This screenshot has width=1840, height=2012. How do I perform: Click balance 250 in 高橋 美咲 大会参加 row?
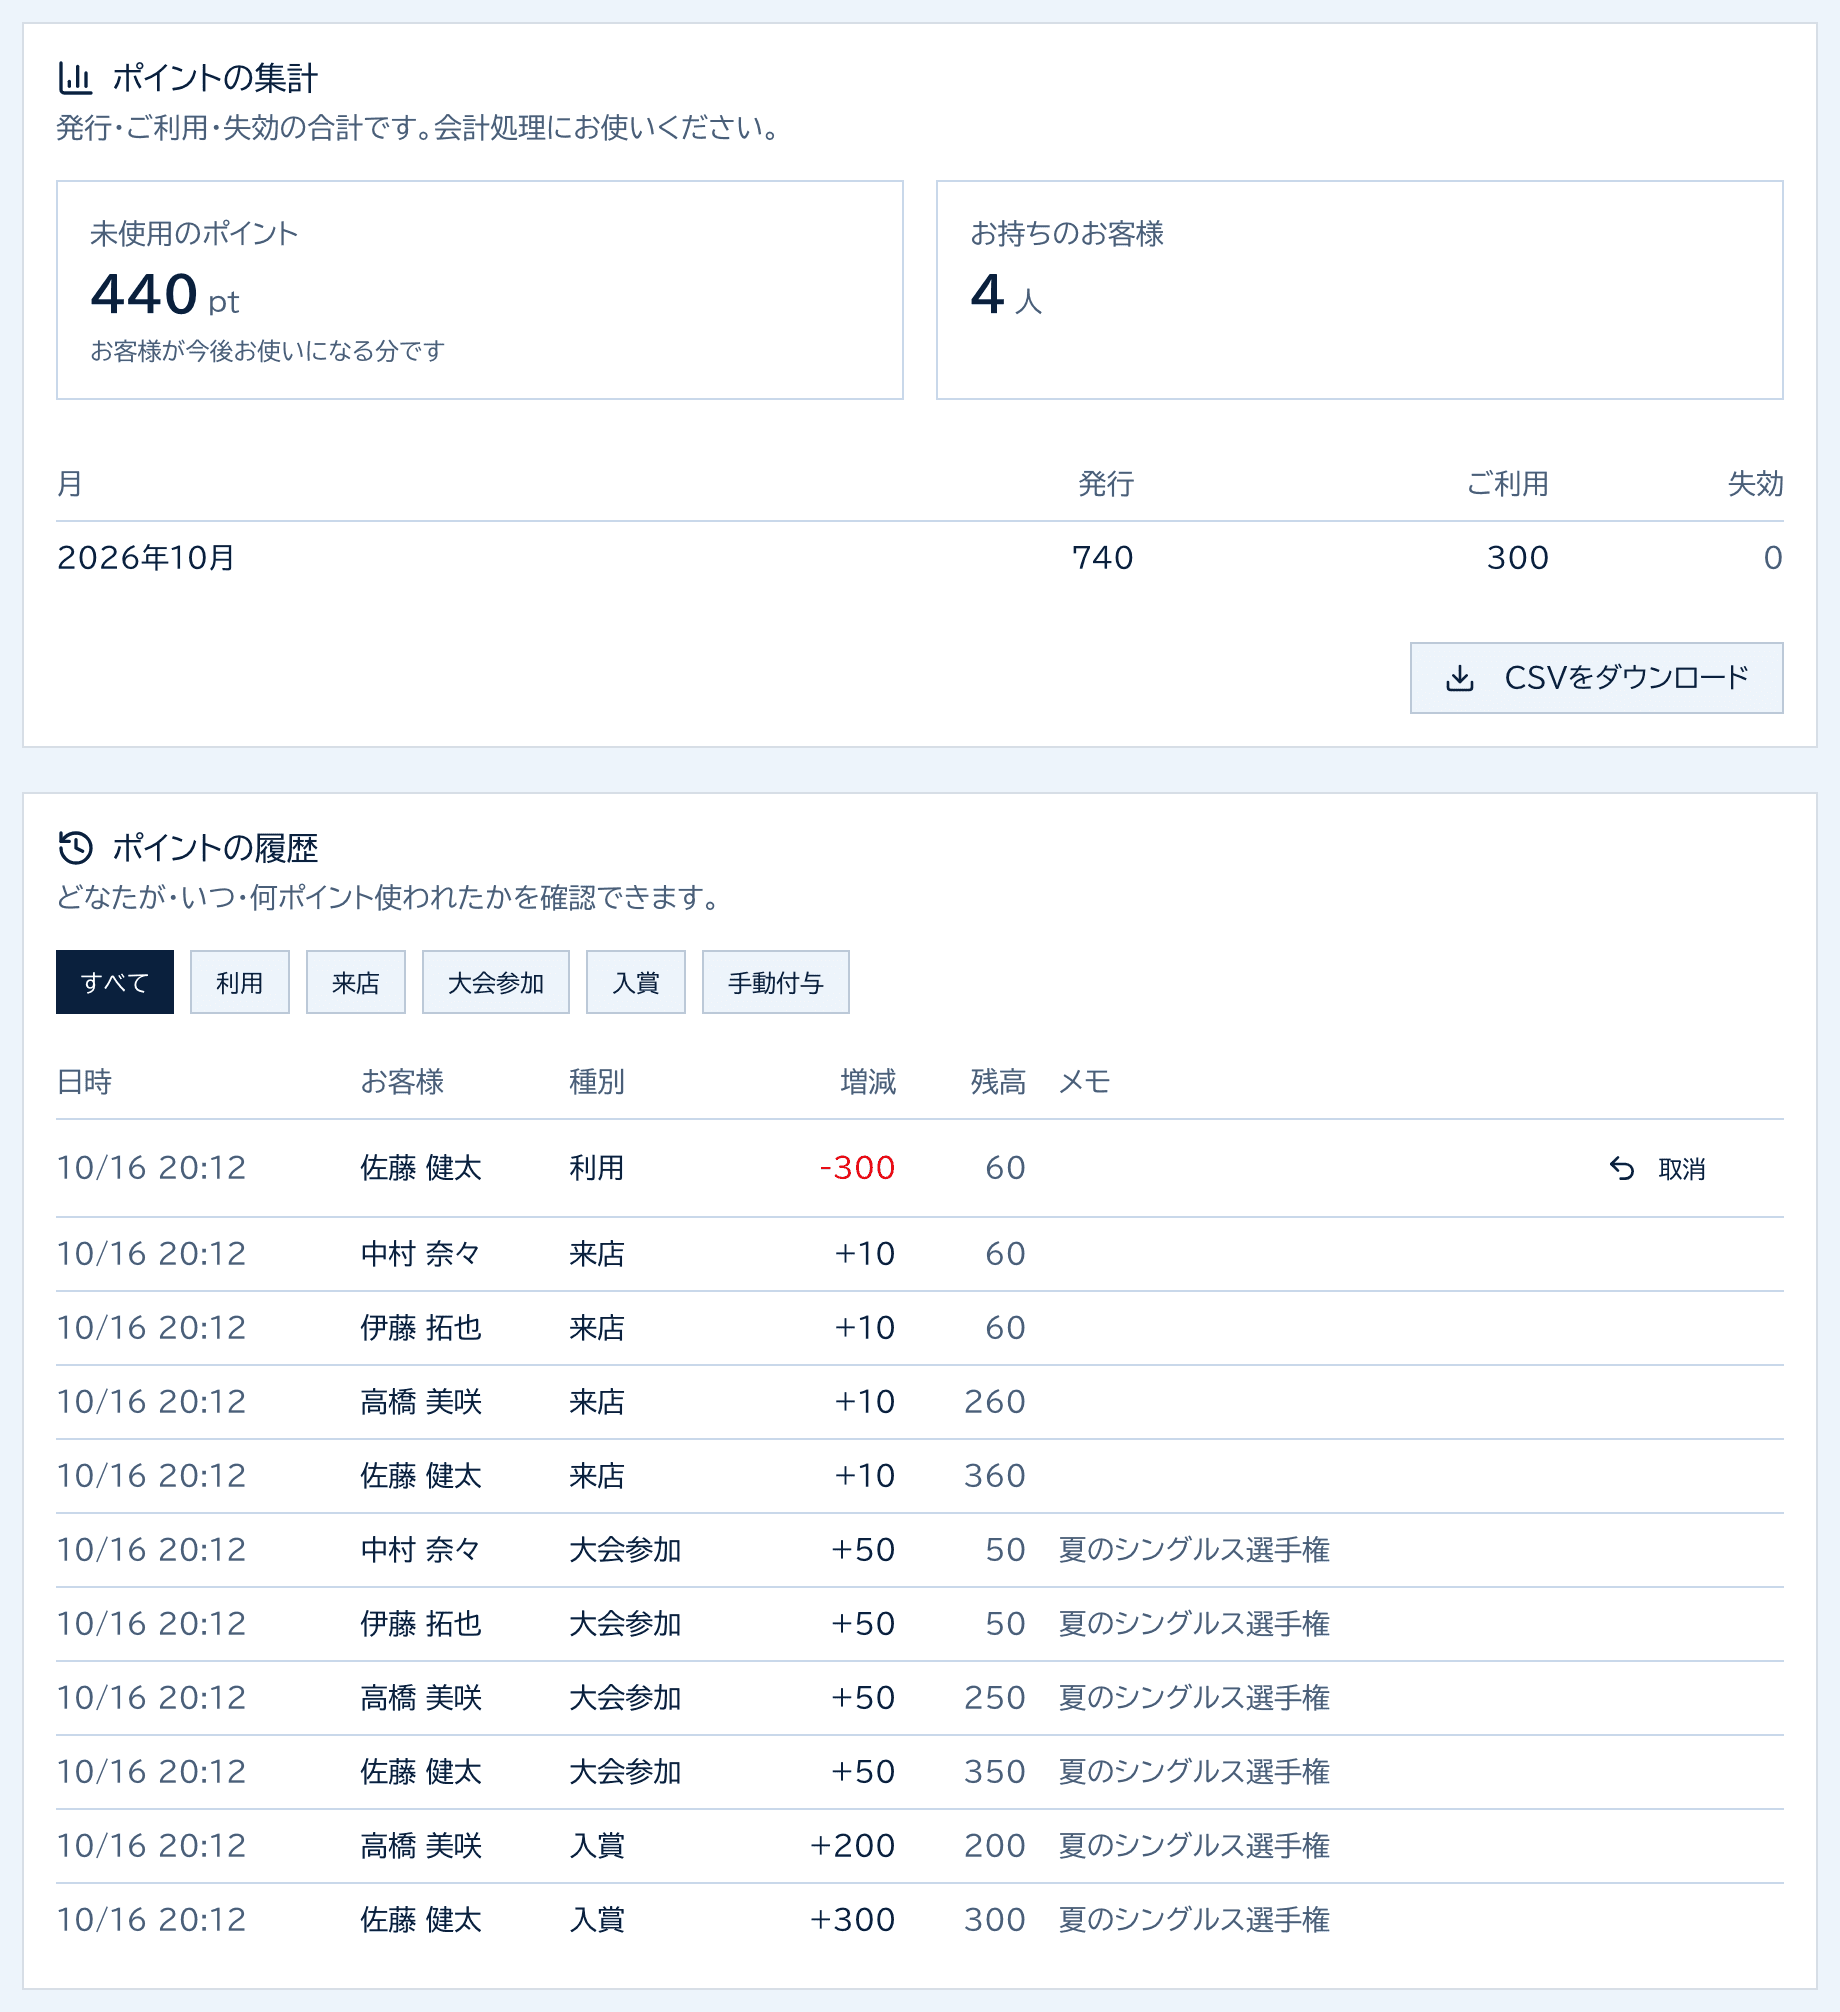(x=995, y=1698)
